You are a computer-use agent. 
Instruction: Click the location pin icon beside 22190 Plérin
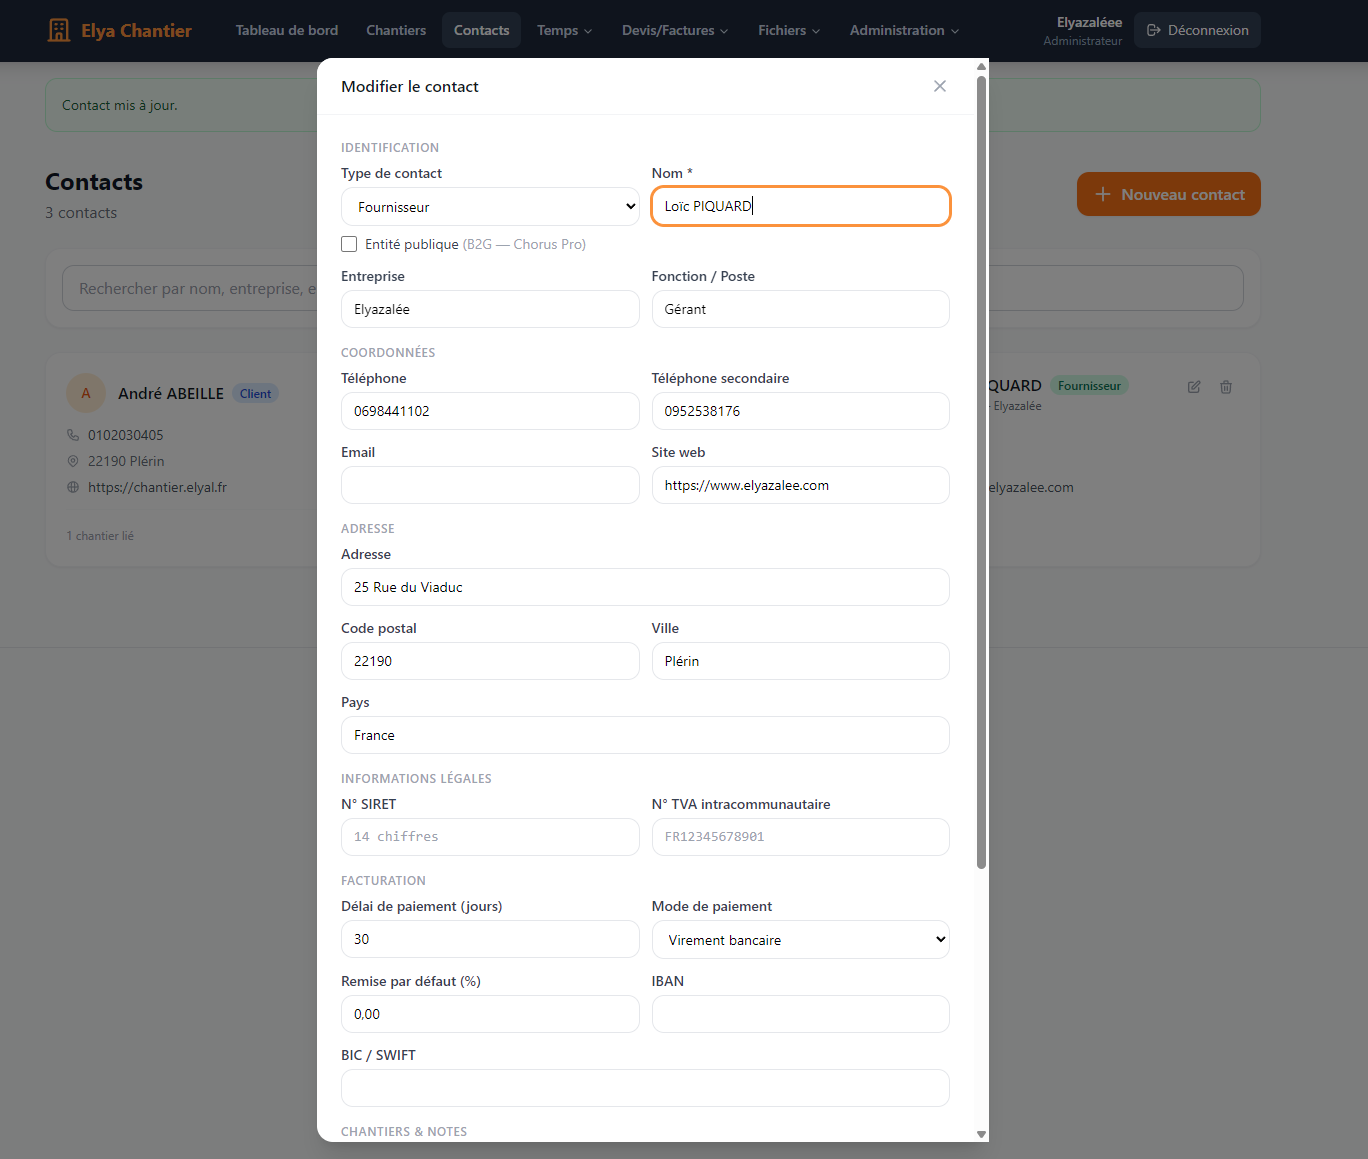click(x=73, y=461)
